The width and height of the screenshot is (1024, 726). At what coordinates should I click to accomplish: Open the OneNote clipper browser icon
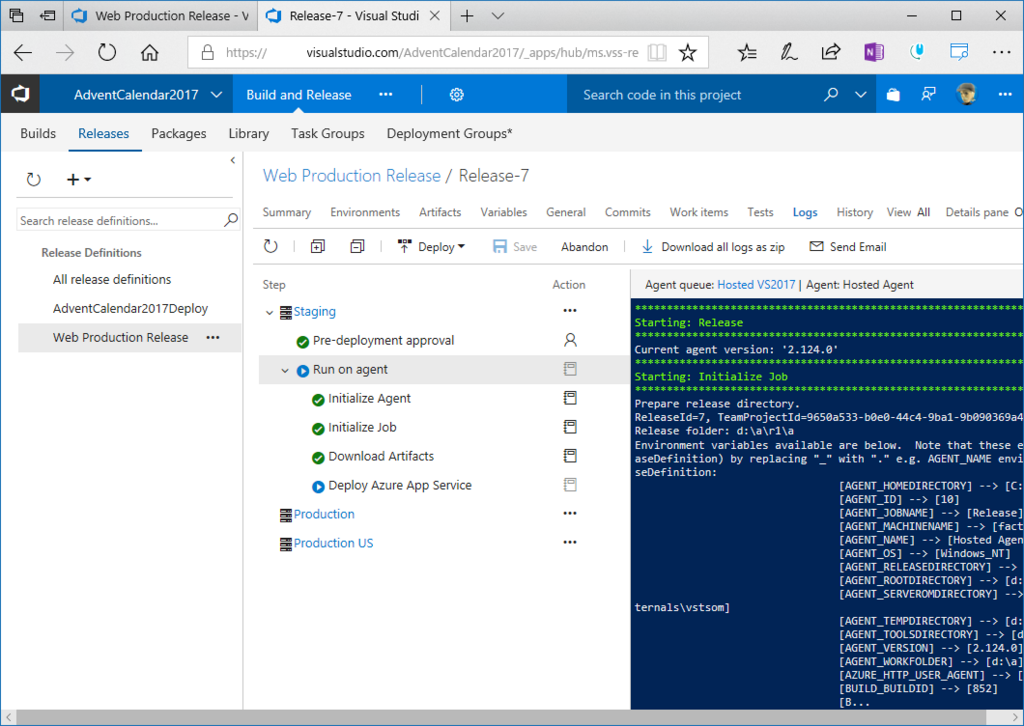tap(874, 52)
